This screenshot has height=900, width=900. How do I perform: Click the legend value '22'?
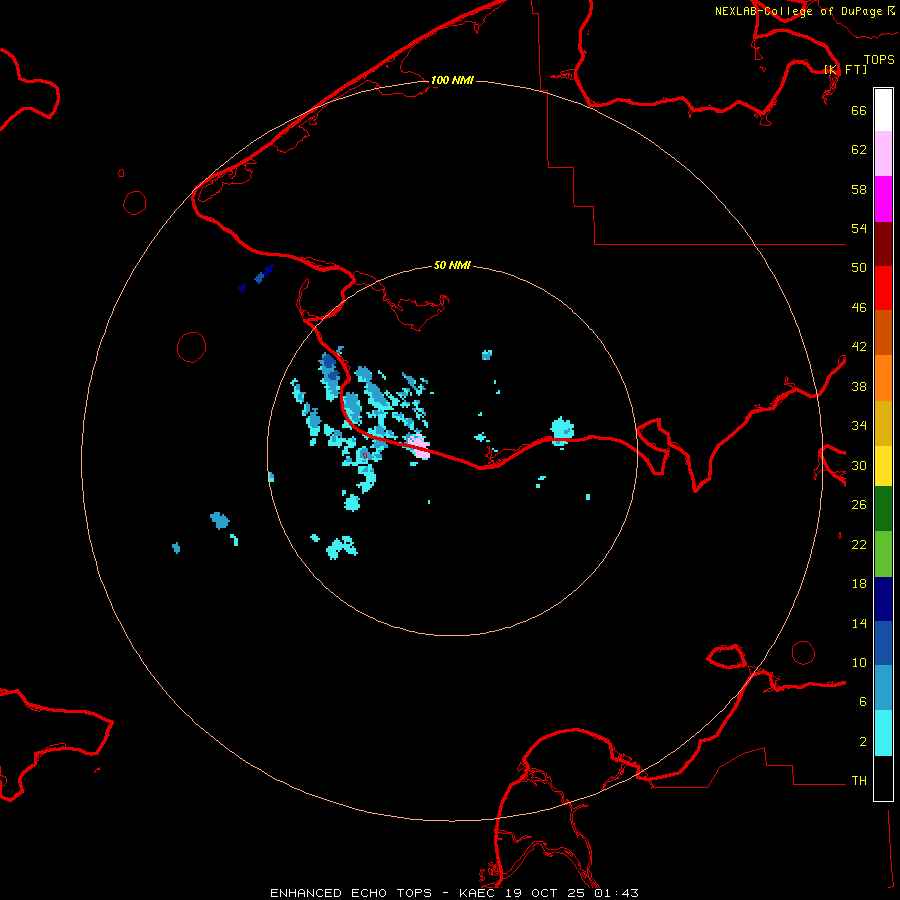[x=859, y=545]
